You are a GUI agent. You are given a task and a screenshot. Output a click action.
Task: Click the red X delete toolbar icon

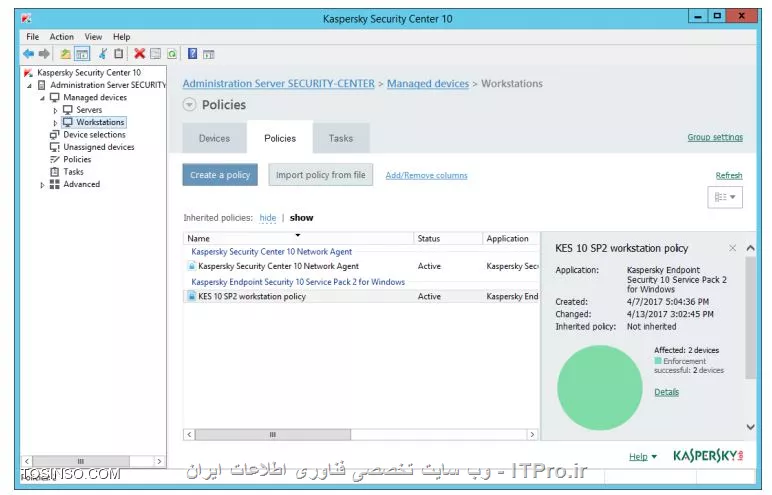[x=140, y=54]
